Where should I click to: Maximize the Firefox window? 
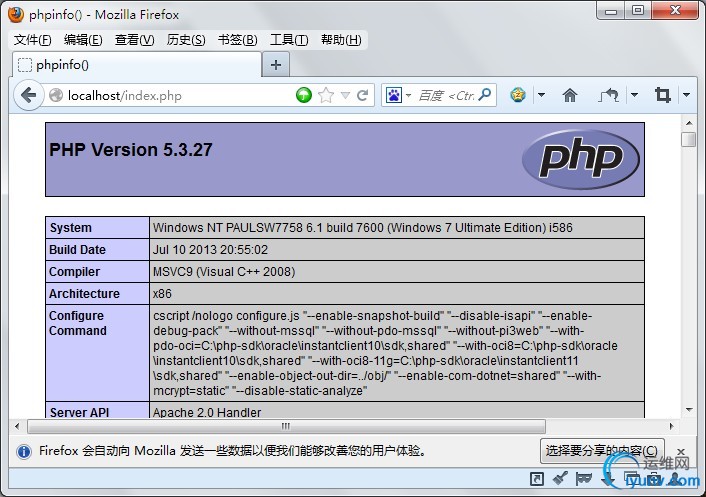[638, 10]
